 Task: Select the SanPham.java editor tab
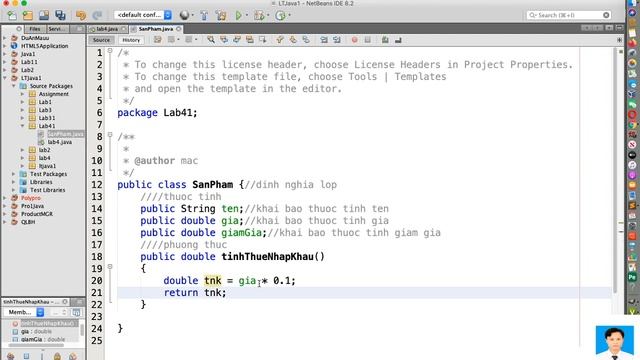(156, 29)
